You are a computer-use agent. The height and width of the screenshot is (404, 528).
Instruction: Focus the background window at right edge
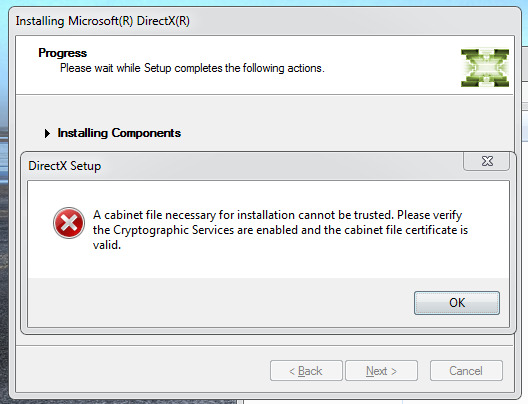525,202
